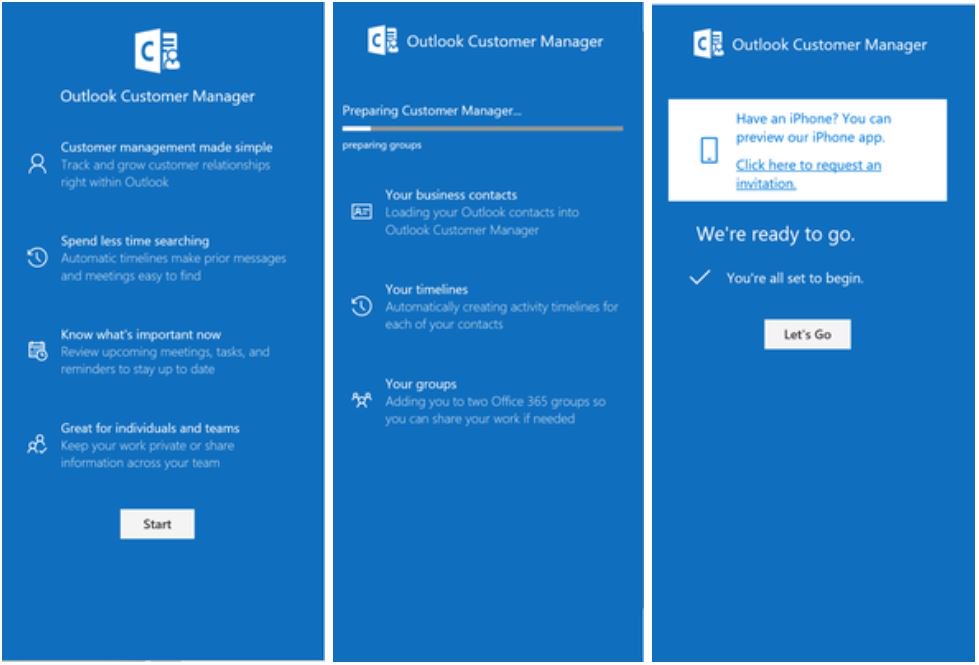Click the 'Your timelines' heading

(x=426, y=290)
